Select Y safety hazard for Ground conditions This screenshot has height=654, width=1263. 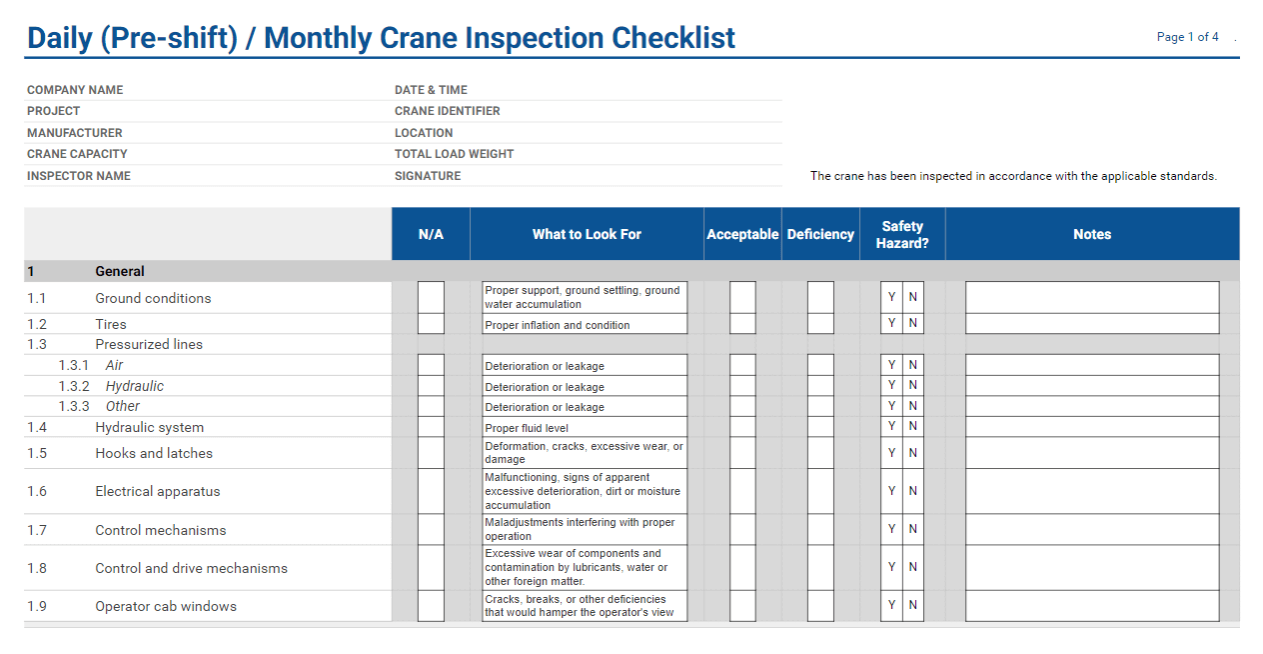tap(892, 298)
